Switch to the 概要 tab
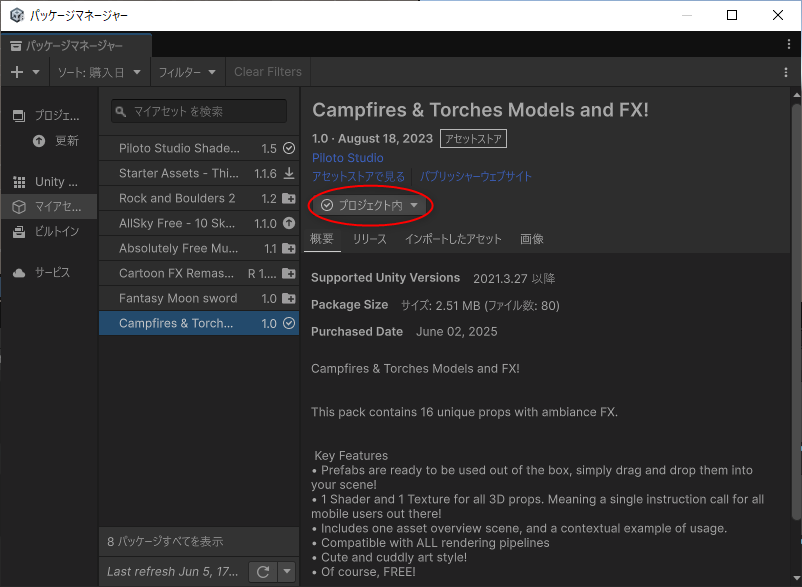Screen dimensions: 802x587 [x=322, y=239]
